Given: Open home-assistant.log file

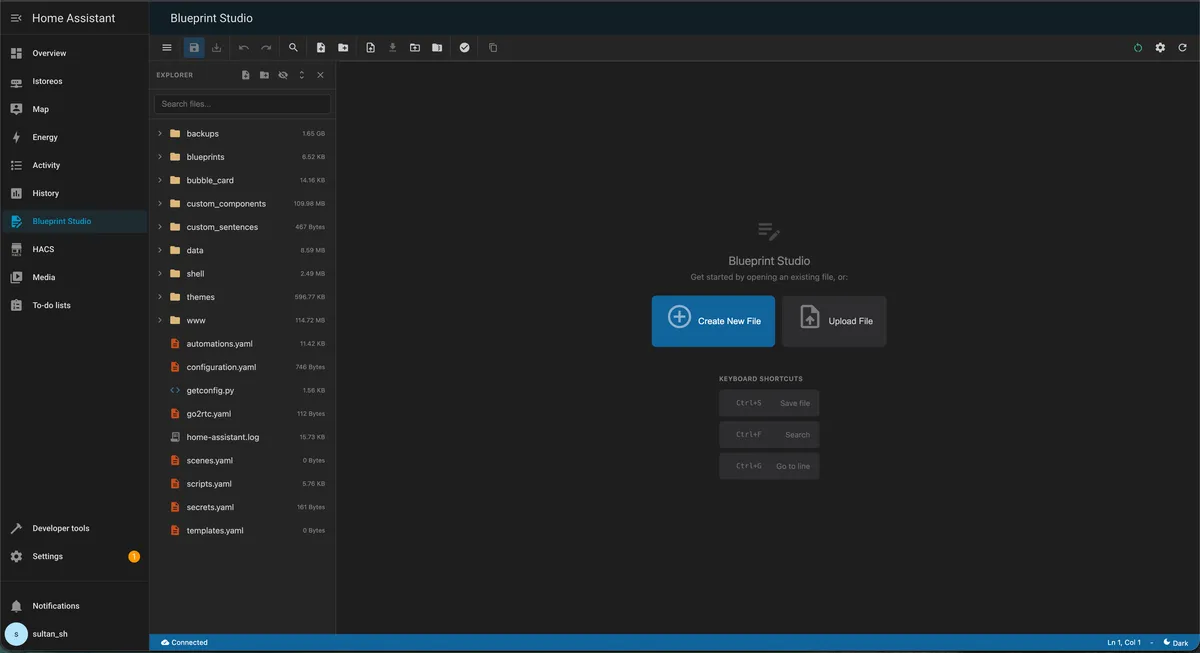Looking at the screenshot, I should [x=242, y=437].
